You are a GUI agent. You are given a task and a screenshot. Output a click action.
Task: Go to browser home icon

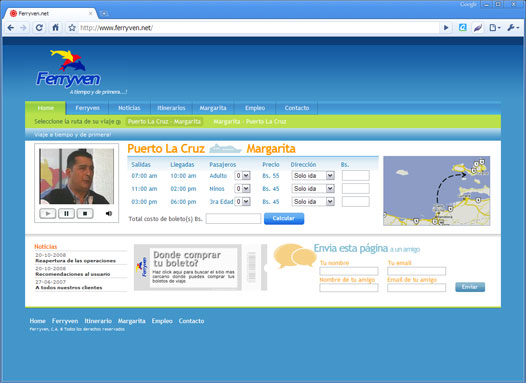(56, 28)
